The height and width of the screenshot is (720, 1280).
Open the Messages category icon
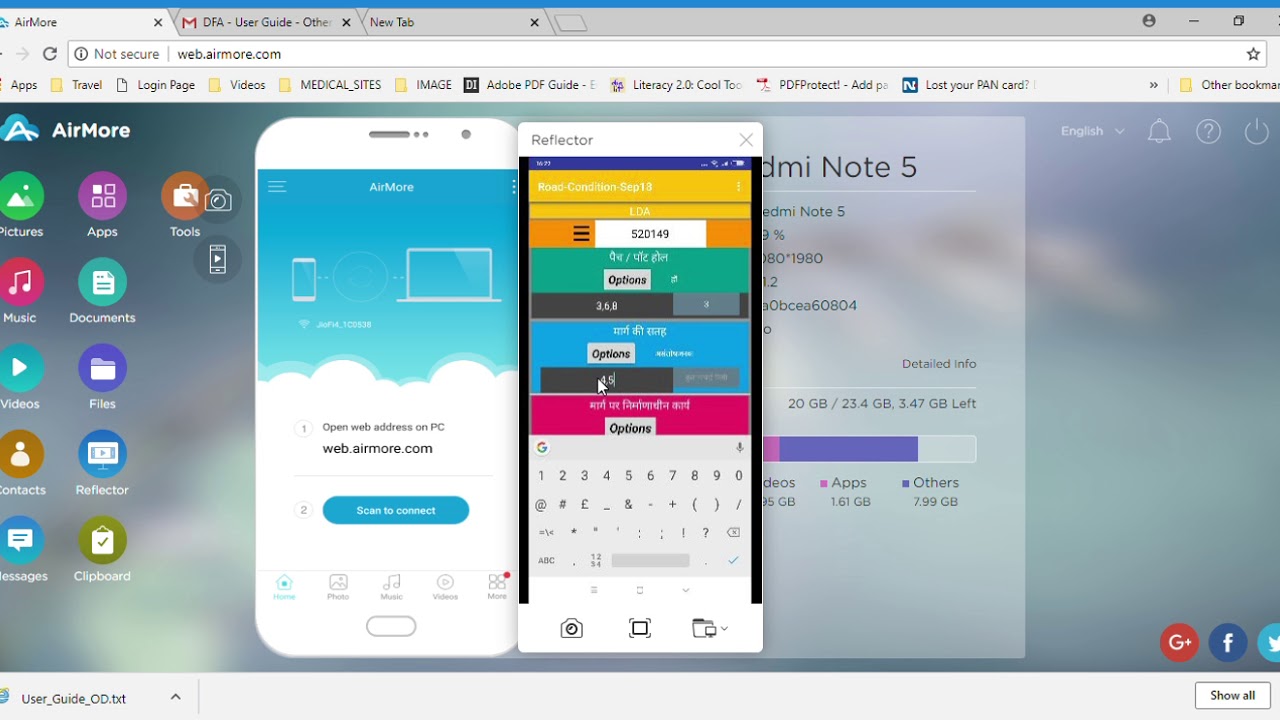[20, 540]
